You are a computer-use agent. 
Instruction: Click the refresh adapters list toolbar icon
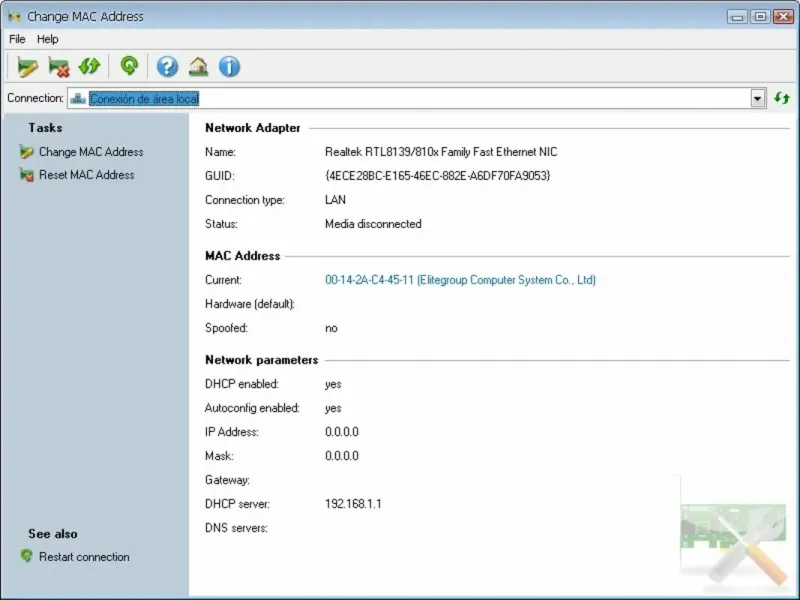tap(90, 66)
